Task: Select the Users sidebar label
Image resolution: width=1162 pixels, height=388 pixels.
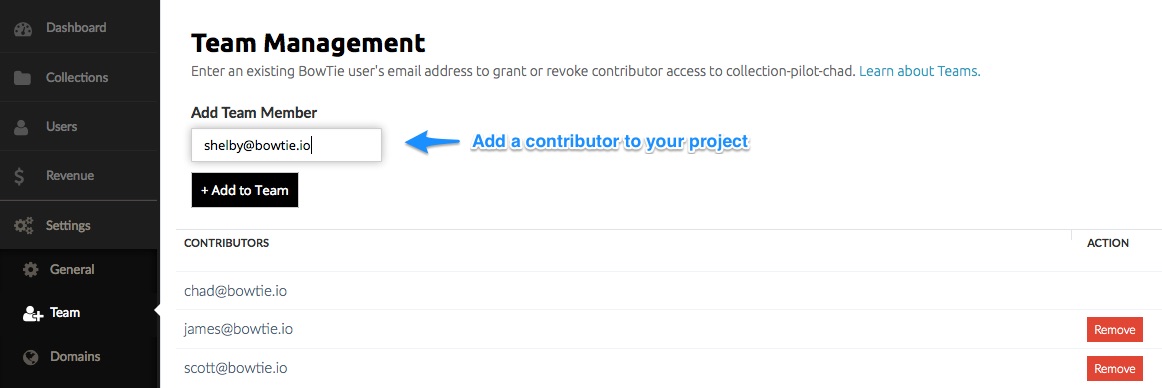Action: pos(62,126)
